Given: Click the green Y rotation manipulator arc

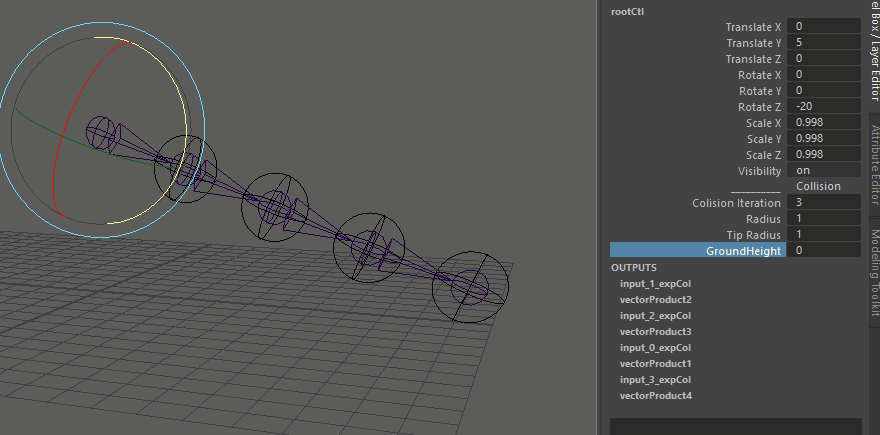Looking at the screenshot, I should point(67,138).
